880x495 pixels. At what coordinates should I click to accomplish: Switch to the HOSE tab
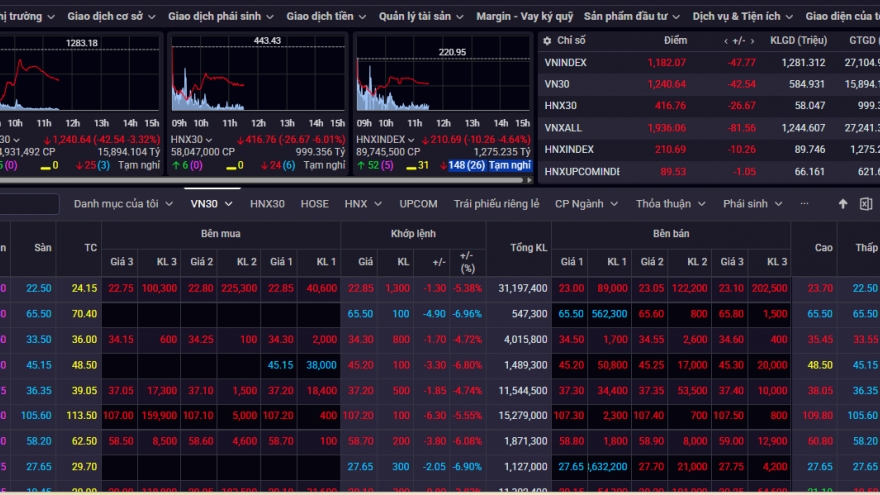click(314, 204)
